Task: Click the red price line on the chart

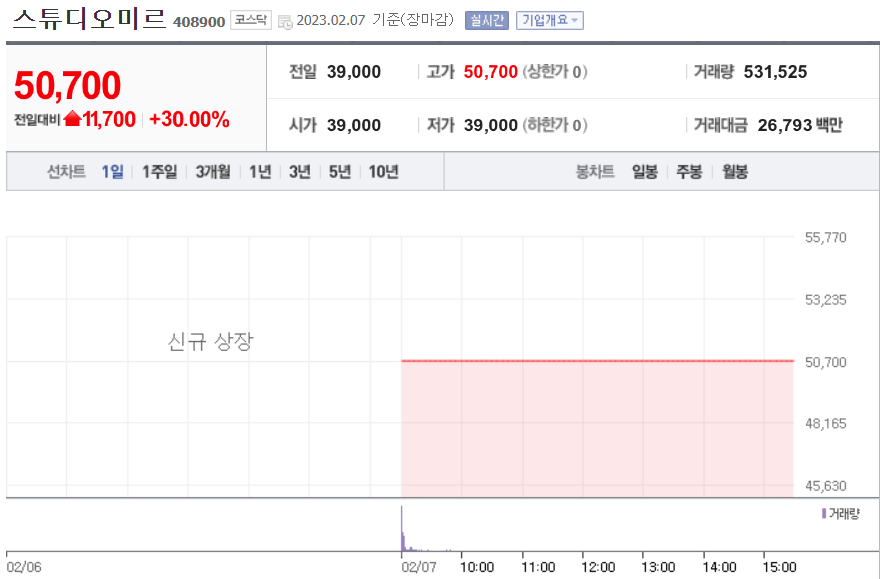Action: click(x=598, y=361)
